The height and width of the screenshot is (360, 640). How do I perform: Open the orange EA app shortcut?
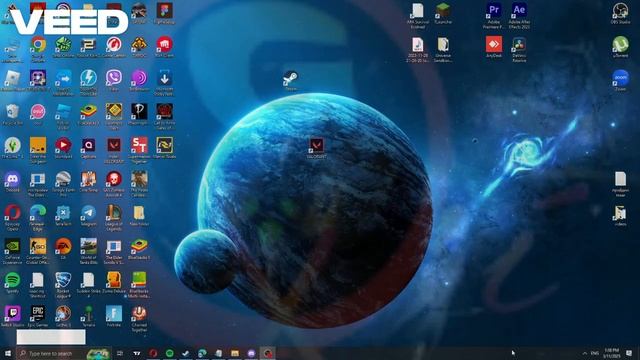63,247
